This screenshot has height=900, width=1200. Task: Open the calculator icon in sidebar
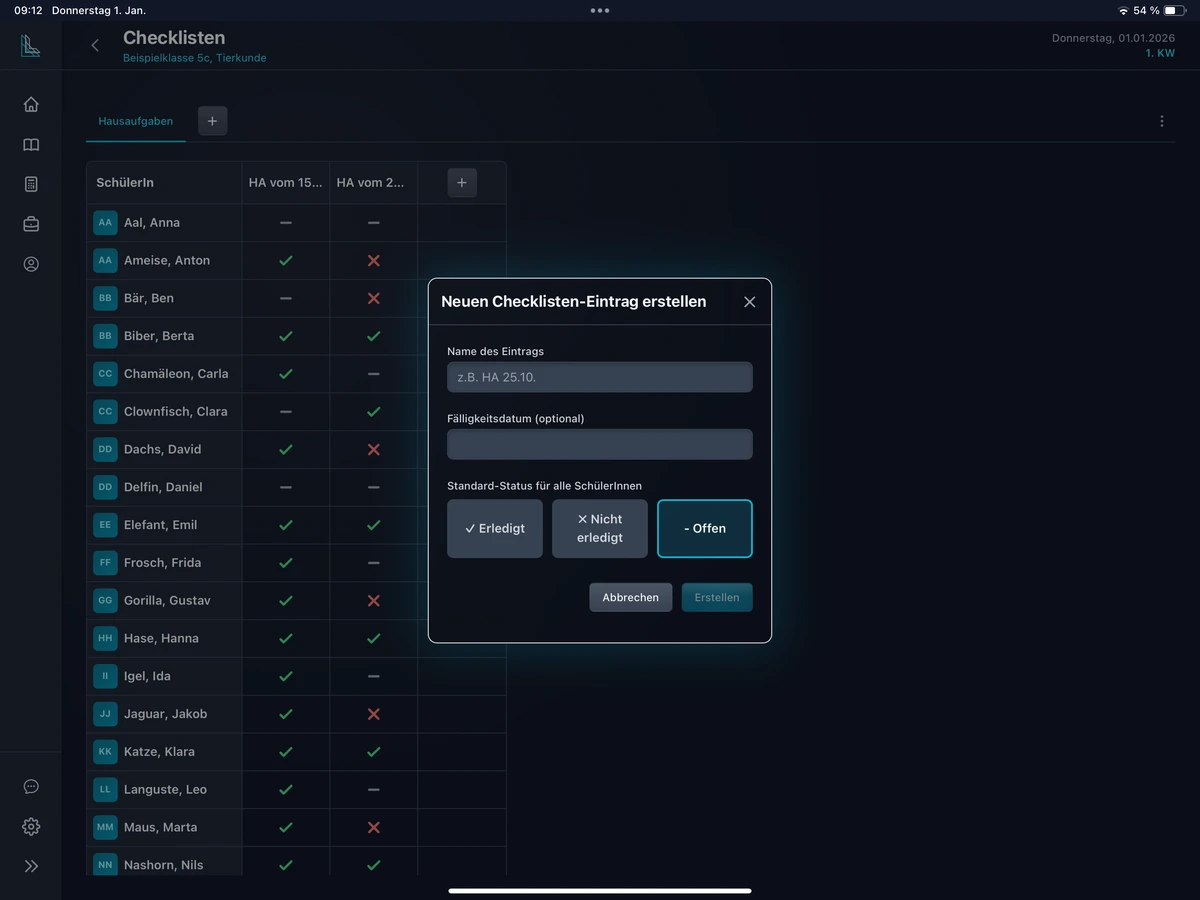31,184
